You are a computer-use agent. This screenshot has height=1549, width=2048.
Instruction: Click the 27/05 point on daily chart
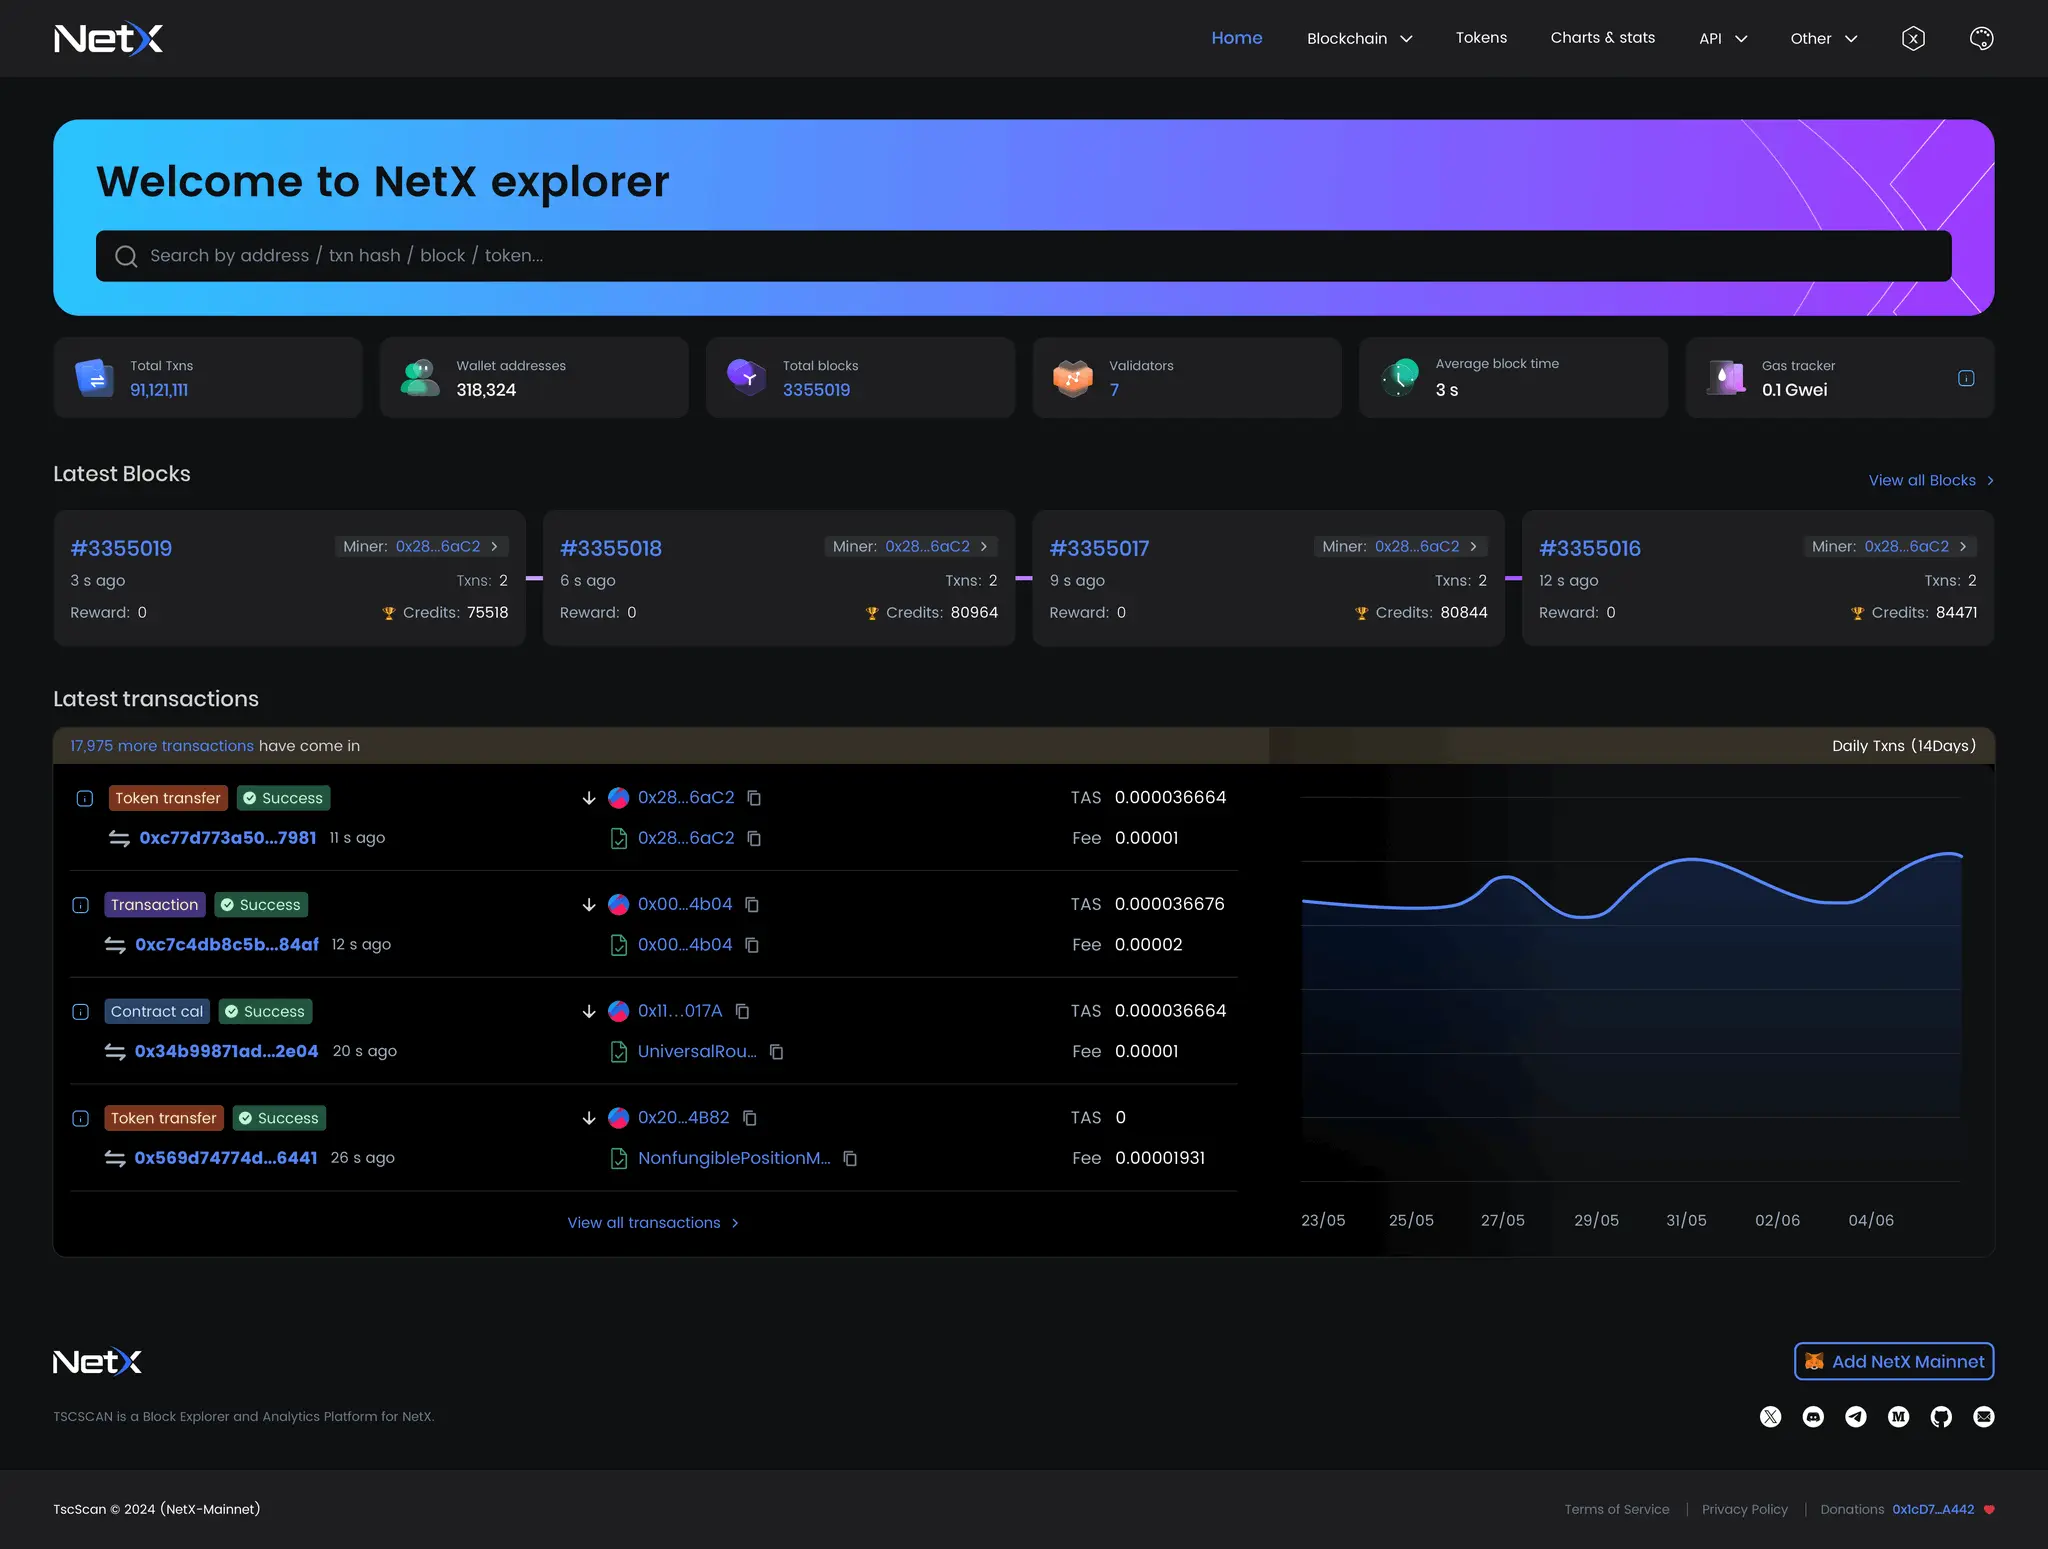[1503, 877]
